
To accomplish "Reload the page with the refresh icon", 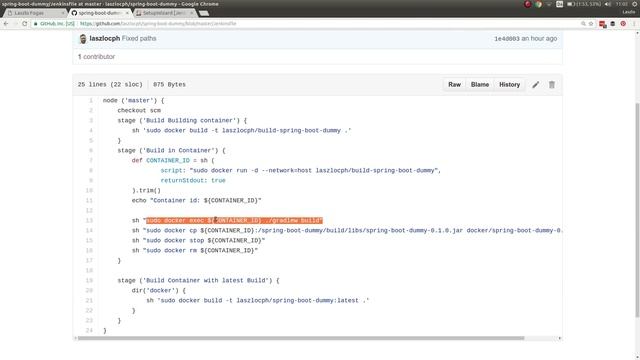I will click(24, 24).
